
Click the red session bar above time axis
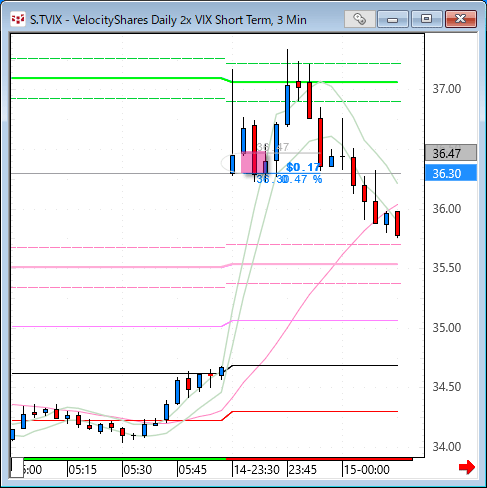[x=319, y=459]
